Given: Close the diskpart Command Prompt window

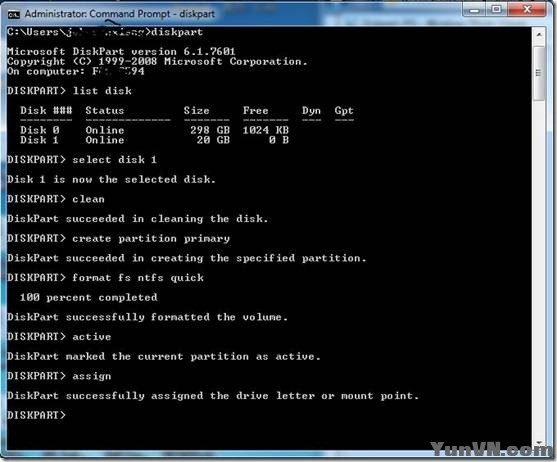Looking at the screenshot, I should pyautogui.click(x=527, y=10).
